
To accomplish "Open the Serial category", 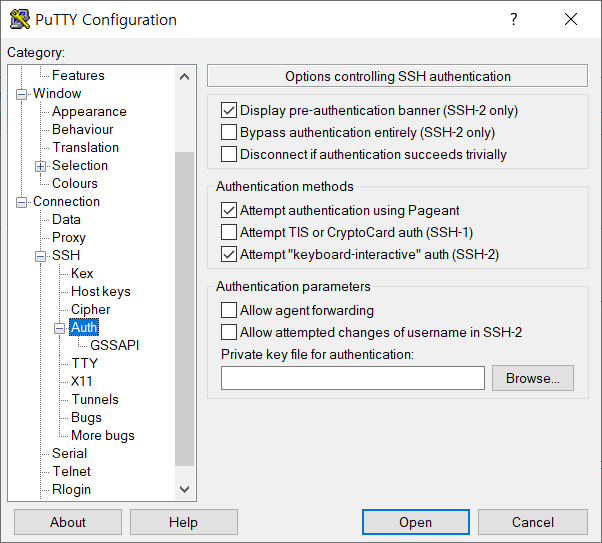I will (69, 454).
